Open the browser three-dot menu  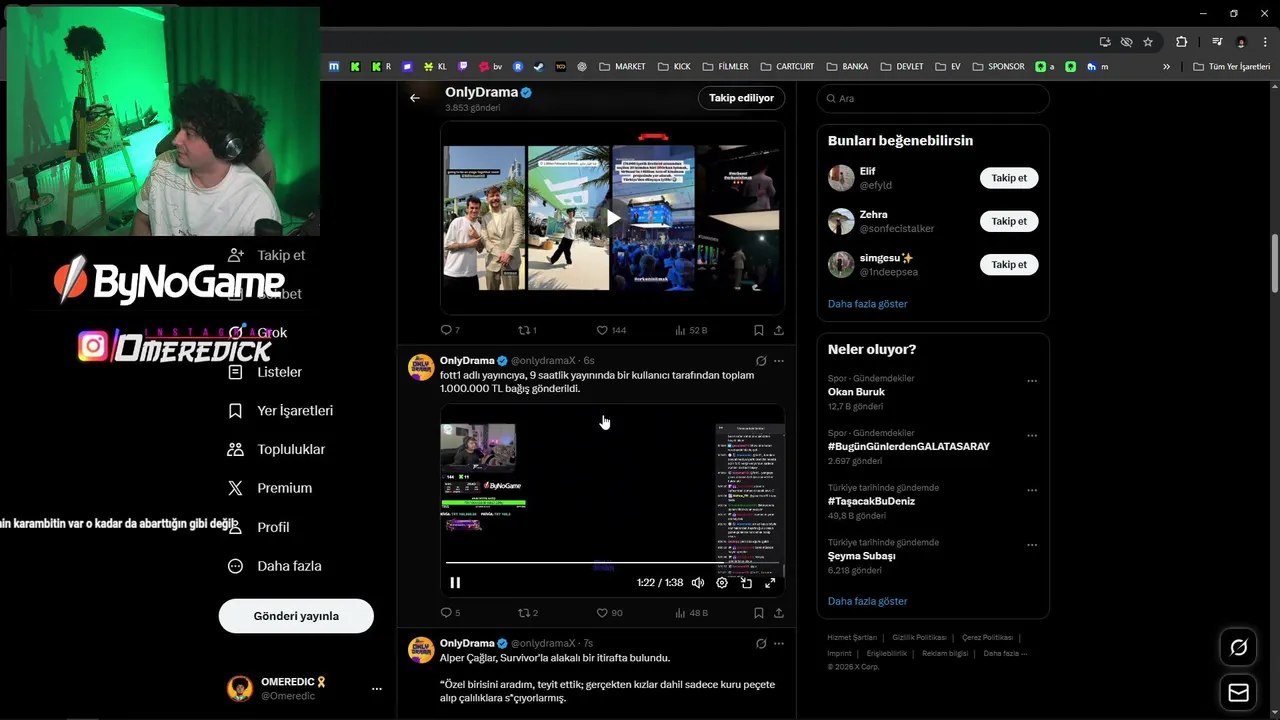point(1264,42)
